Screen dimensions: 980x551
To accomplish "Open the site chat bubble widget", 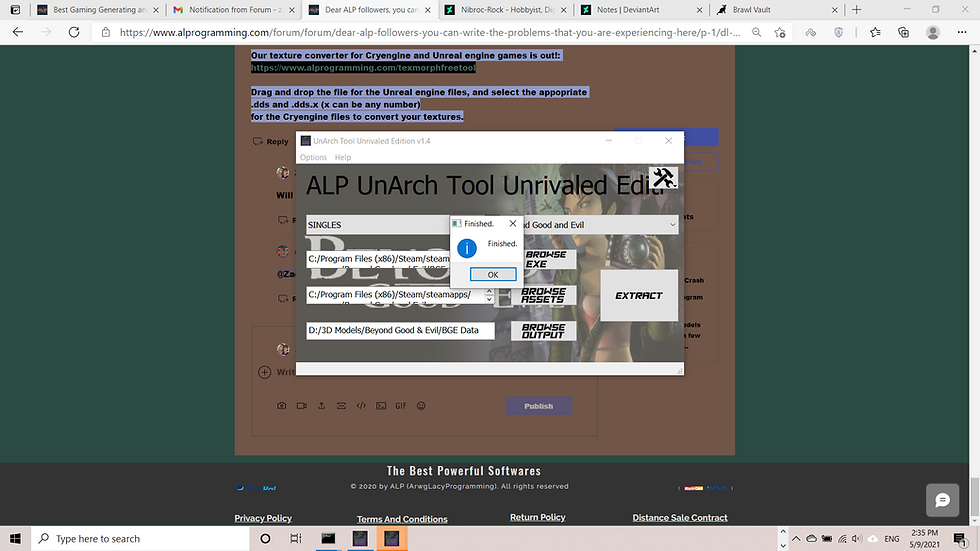I will 942,500.
